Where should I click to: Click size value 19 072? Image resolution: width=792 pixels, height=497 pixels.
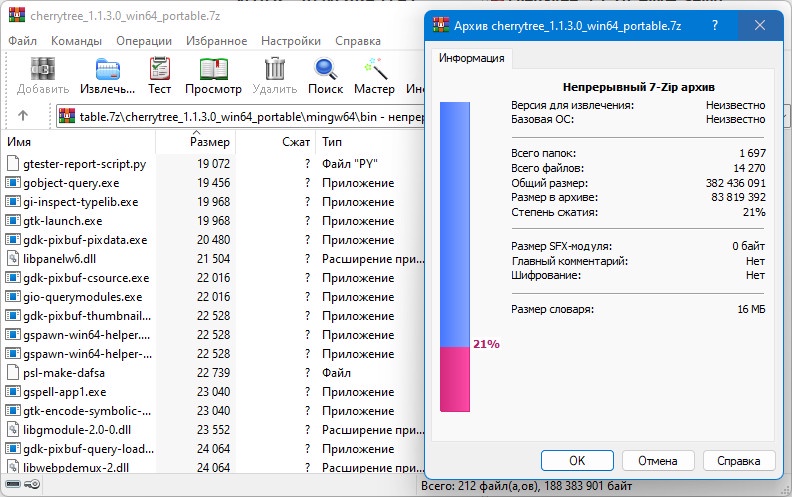click(213, 164)
